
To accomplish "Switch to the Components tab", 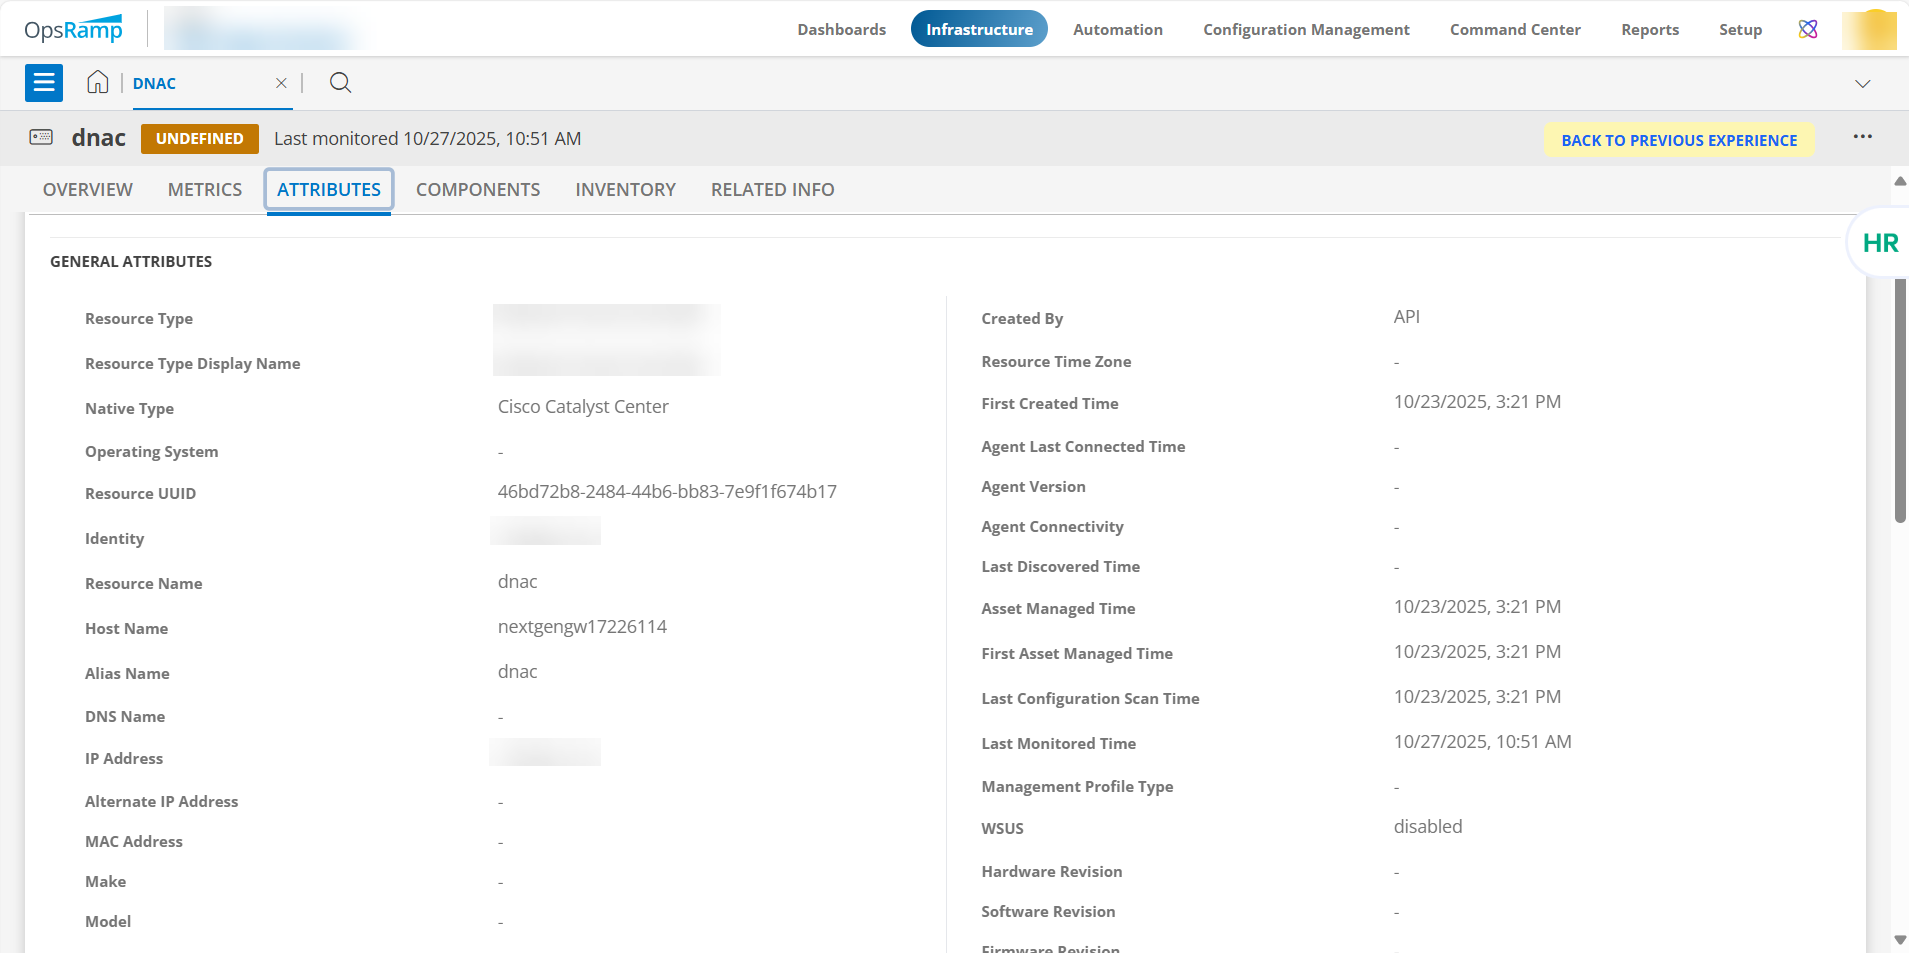I will click(x=478, y=190).
